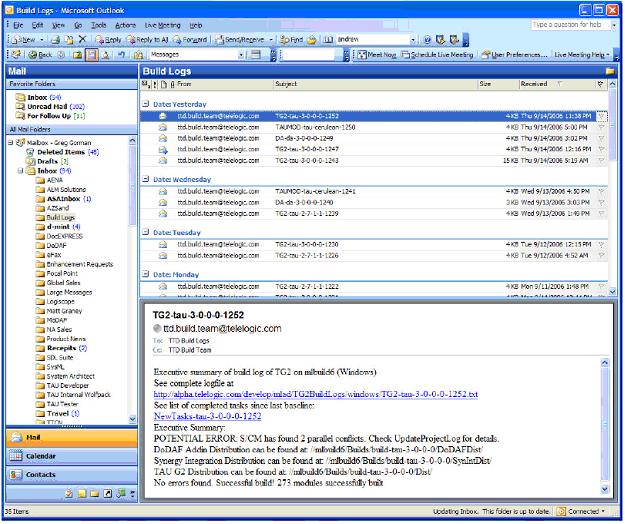Click the Connected status icon

click(561, 511)
